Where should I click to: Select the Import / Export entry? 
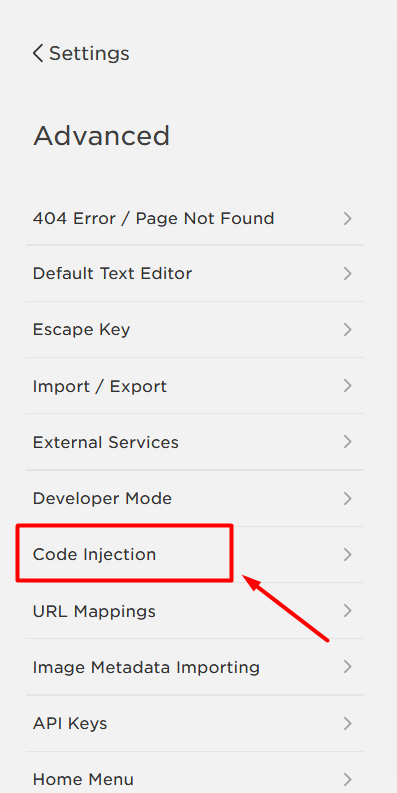click(x=195, y=386)
